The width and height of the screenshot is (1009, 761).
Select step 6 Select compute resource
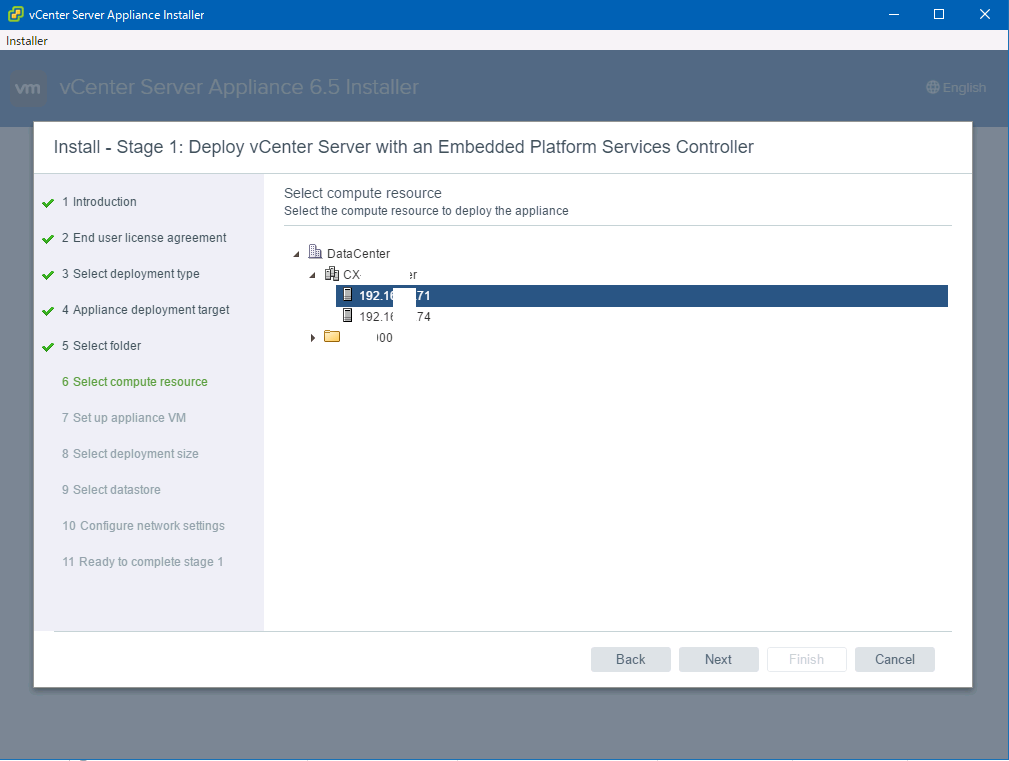pyautogui.click(x=134, y=382)
